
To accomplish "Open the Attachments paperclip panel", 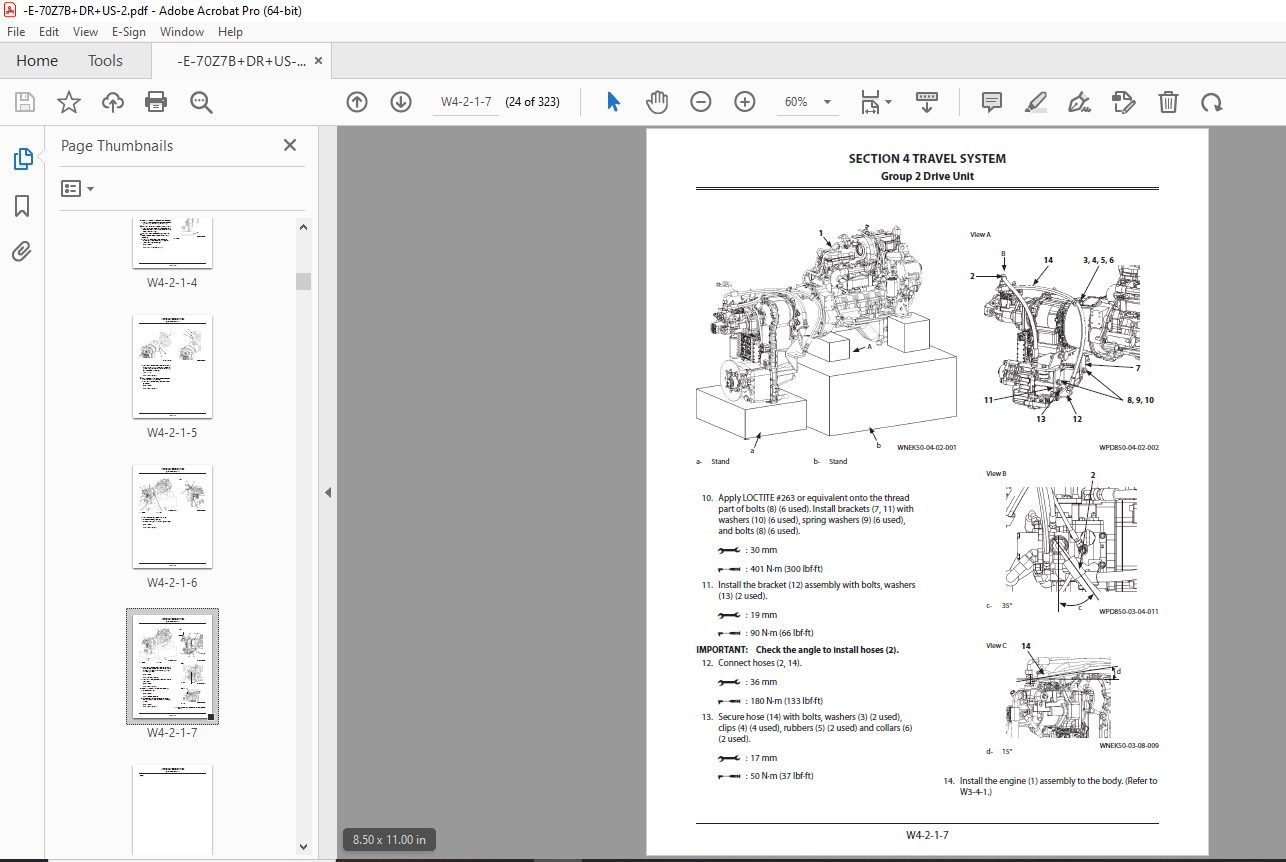I will pos(22,251).
